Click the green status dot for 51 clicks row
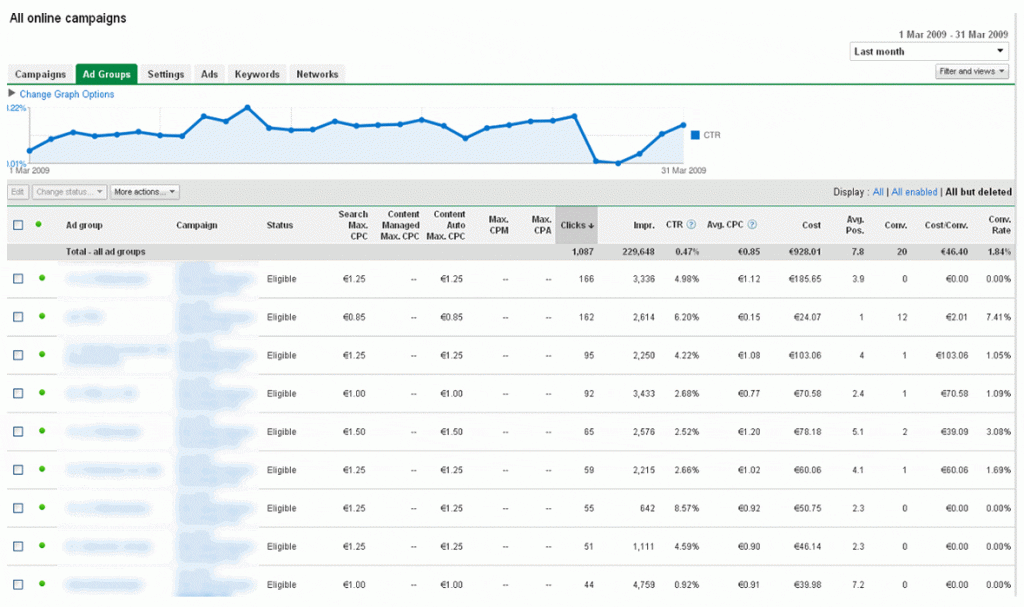Screen dimensions: 1024x607 click(x=42, y=546)
